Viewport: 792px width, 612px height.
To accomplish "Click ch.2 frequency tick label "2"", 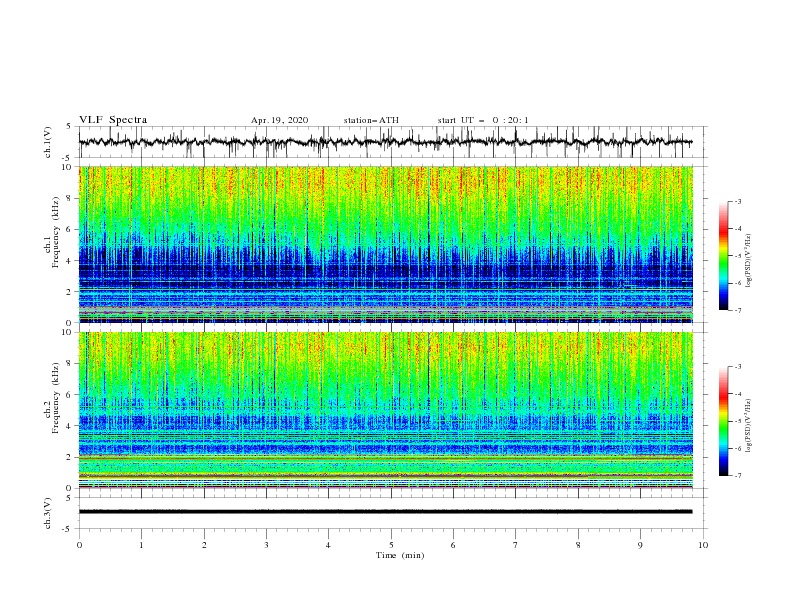I will [70, 457].
